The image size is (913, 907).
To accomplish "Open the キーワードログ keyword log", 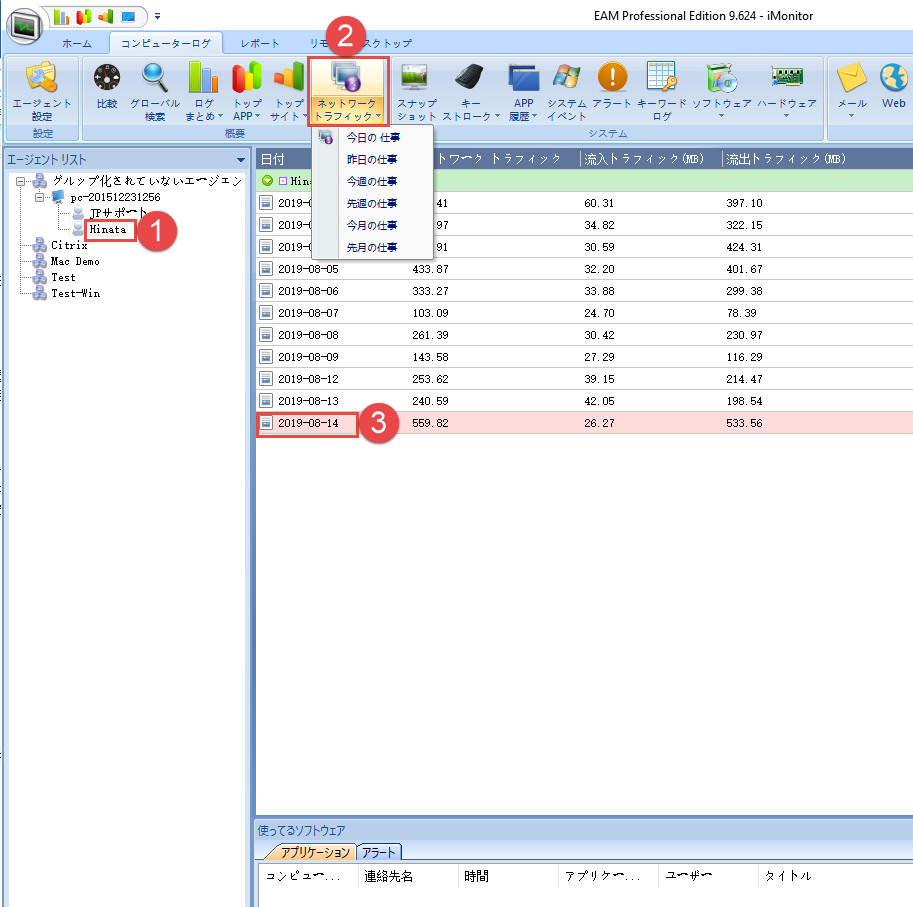I will (661, 91).
